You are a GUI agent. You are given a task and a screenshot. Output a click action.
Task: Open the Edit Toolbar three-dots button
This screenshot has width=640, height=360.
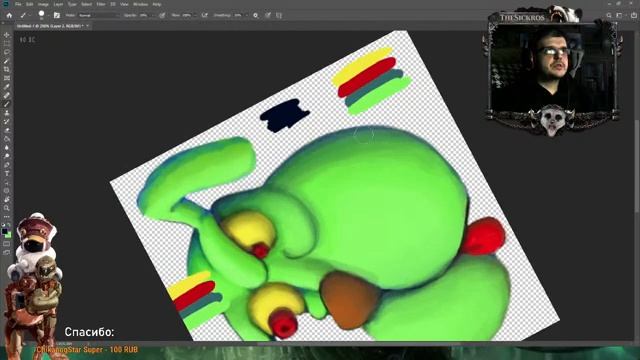pos(7,217)
